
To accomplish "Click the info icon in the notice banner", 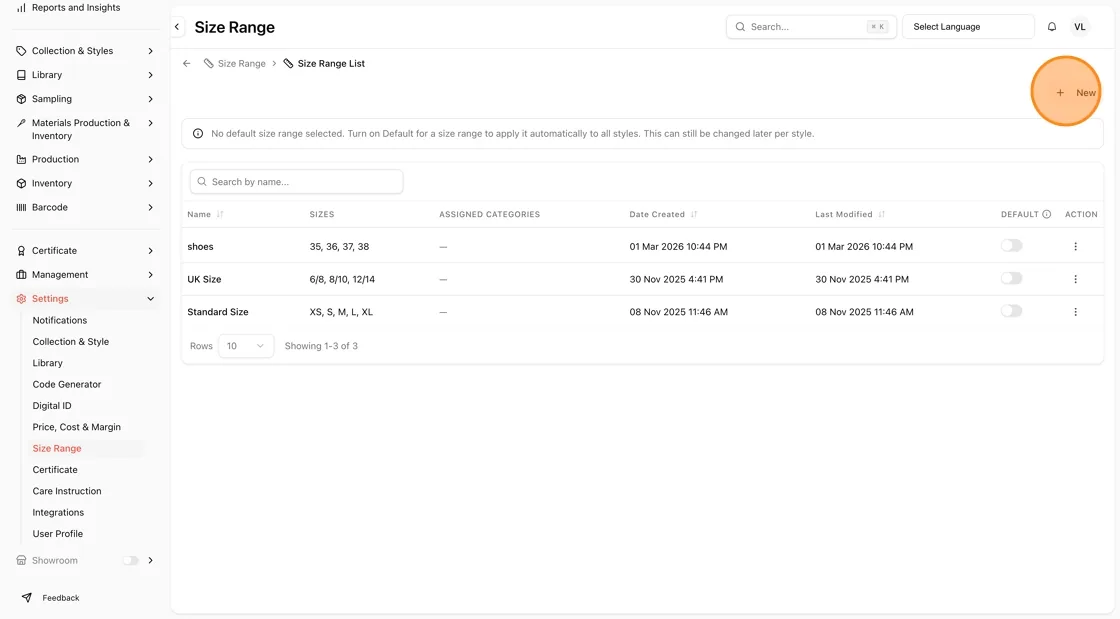I will coord(198,134).
